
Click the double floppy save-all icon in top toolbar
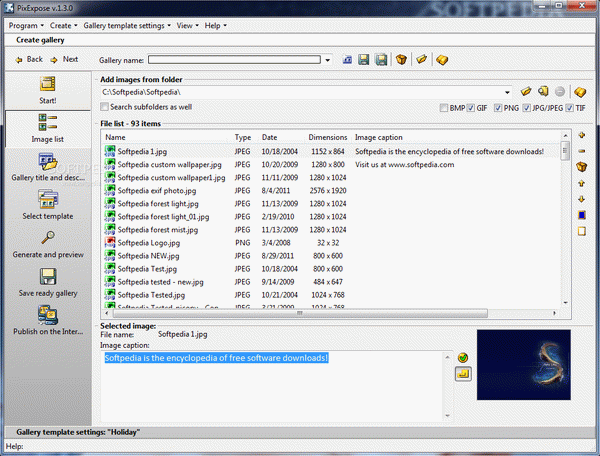point(381,60)
